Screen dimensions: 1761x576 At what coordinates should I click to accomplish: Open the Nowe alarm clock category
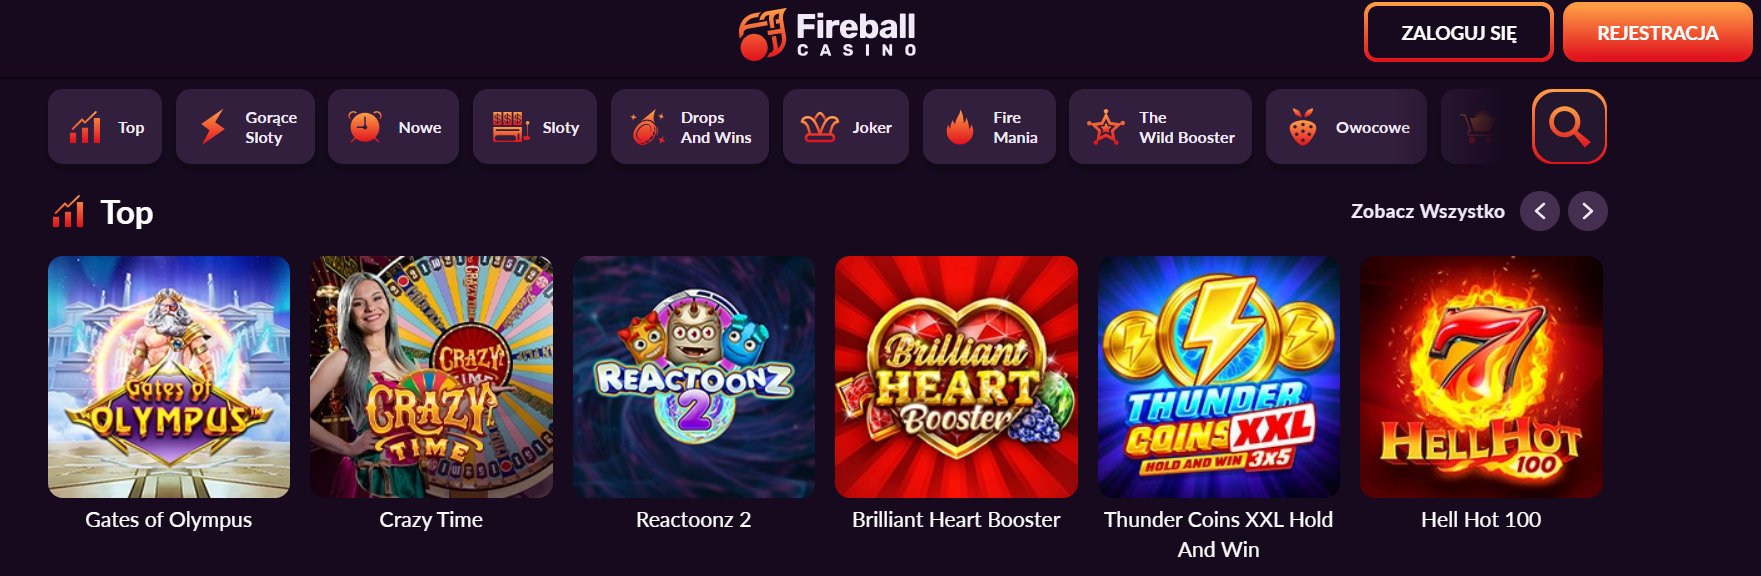pos(393,126)
